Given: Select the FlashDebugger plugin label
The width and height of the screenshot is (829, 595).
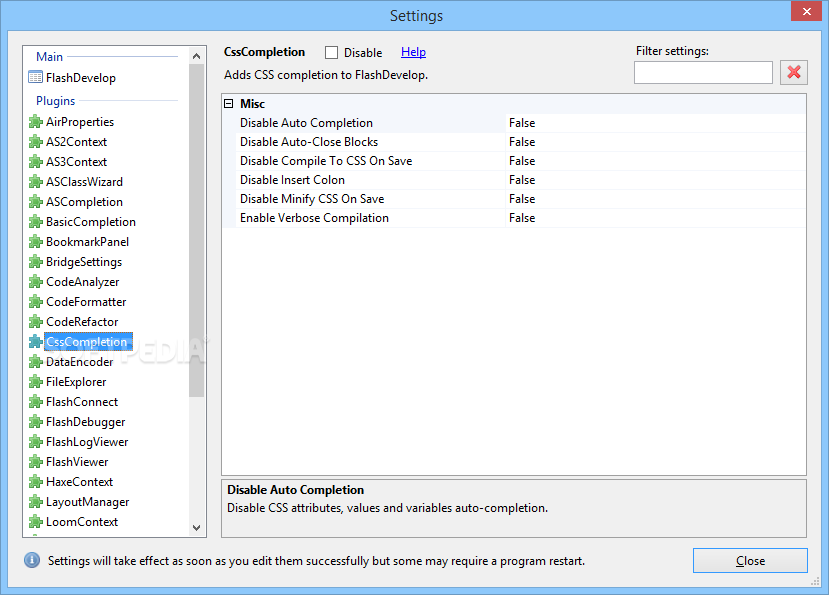Looking at the screenshot, I should [x=86, y=422].
